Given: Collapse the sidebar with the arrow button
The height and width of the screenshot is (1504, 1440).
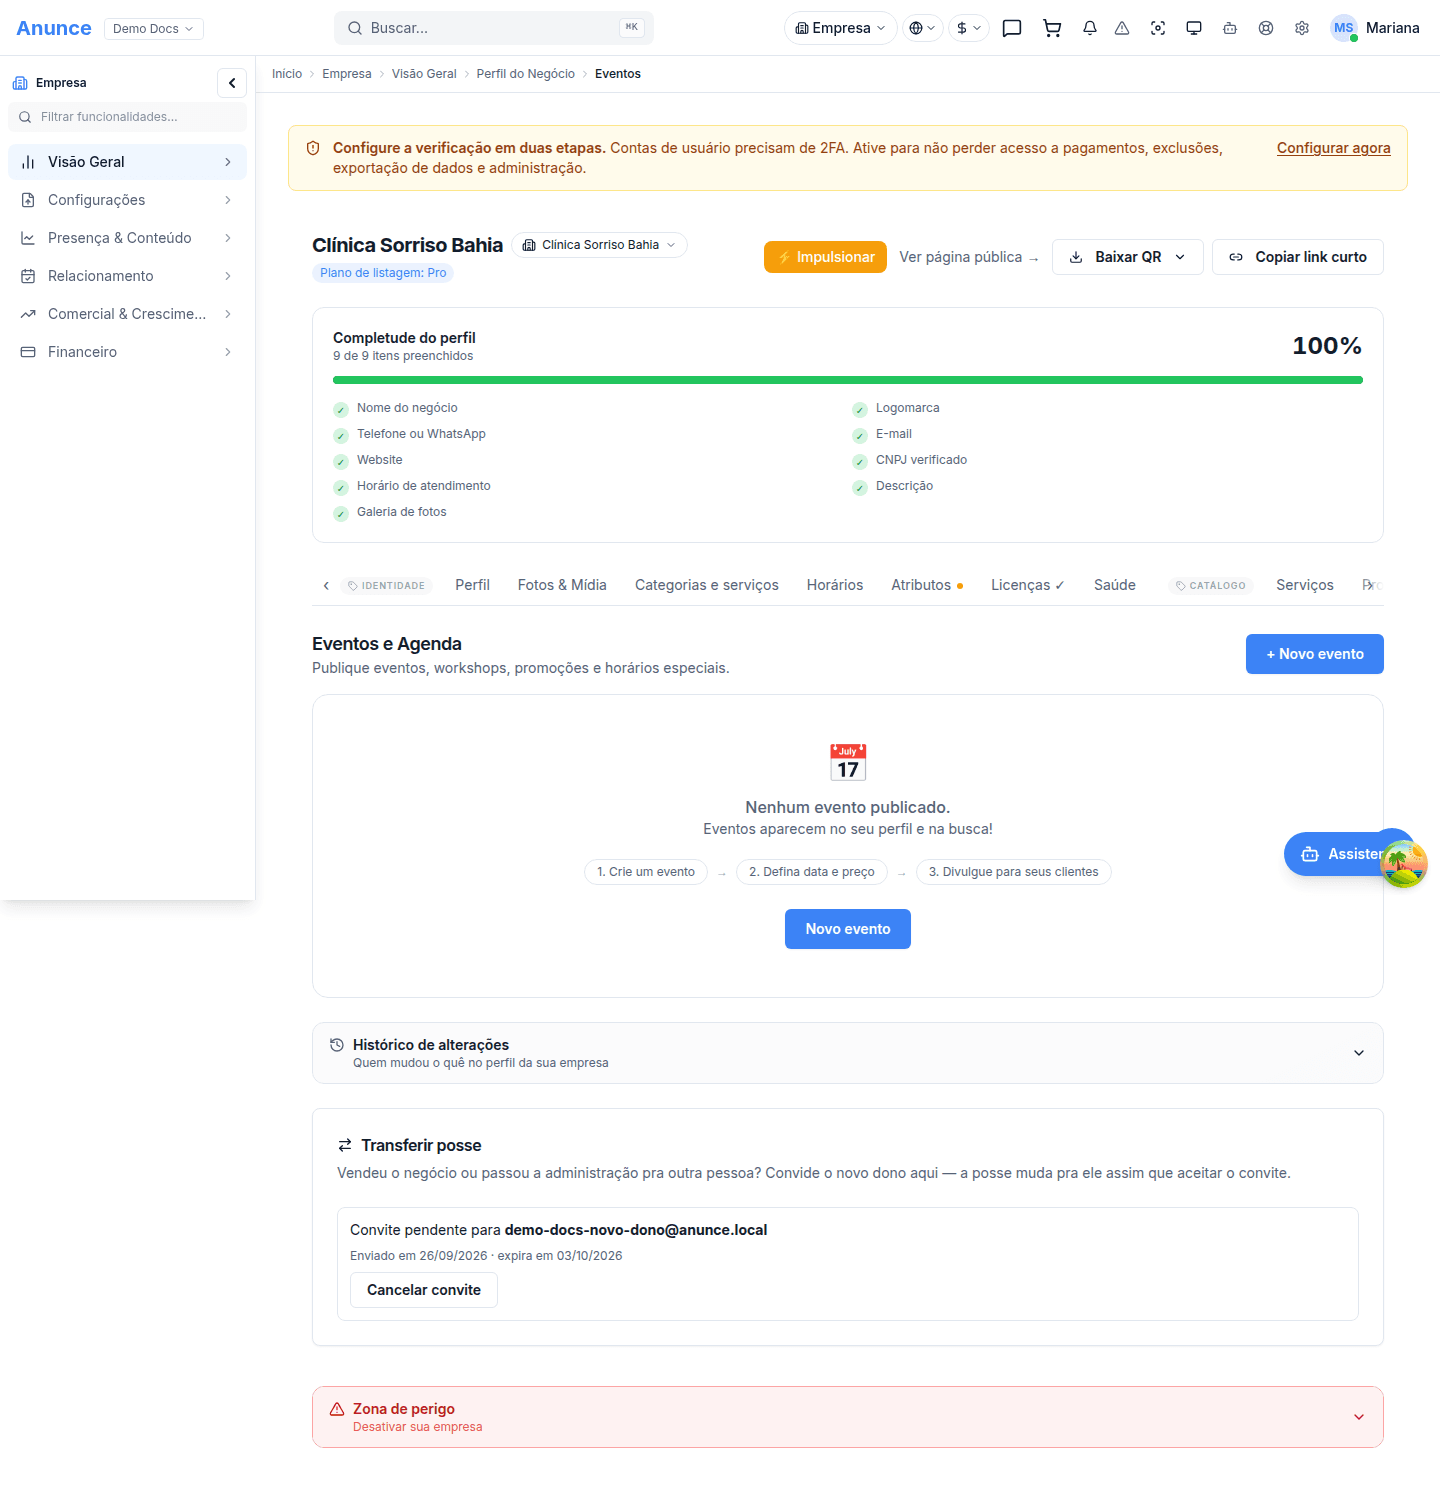Looking at the screenshot, I should [232, 83].
